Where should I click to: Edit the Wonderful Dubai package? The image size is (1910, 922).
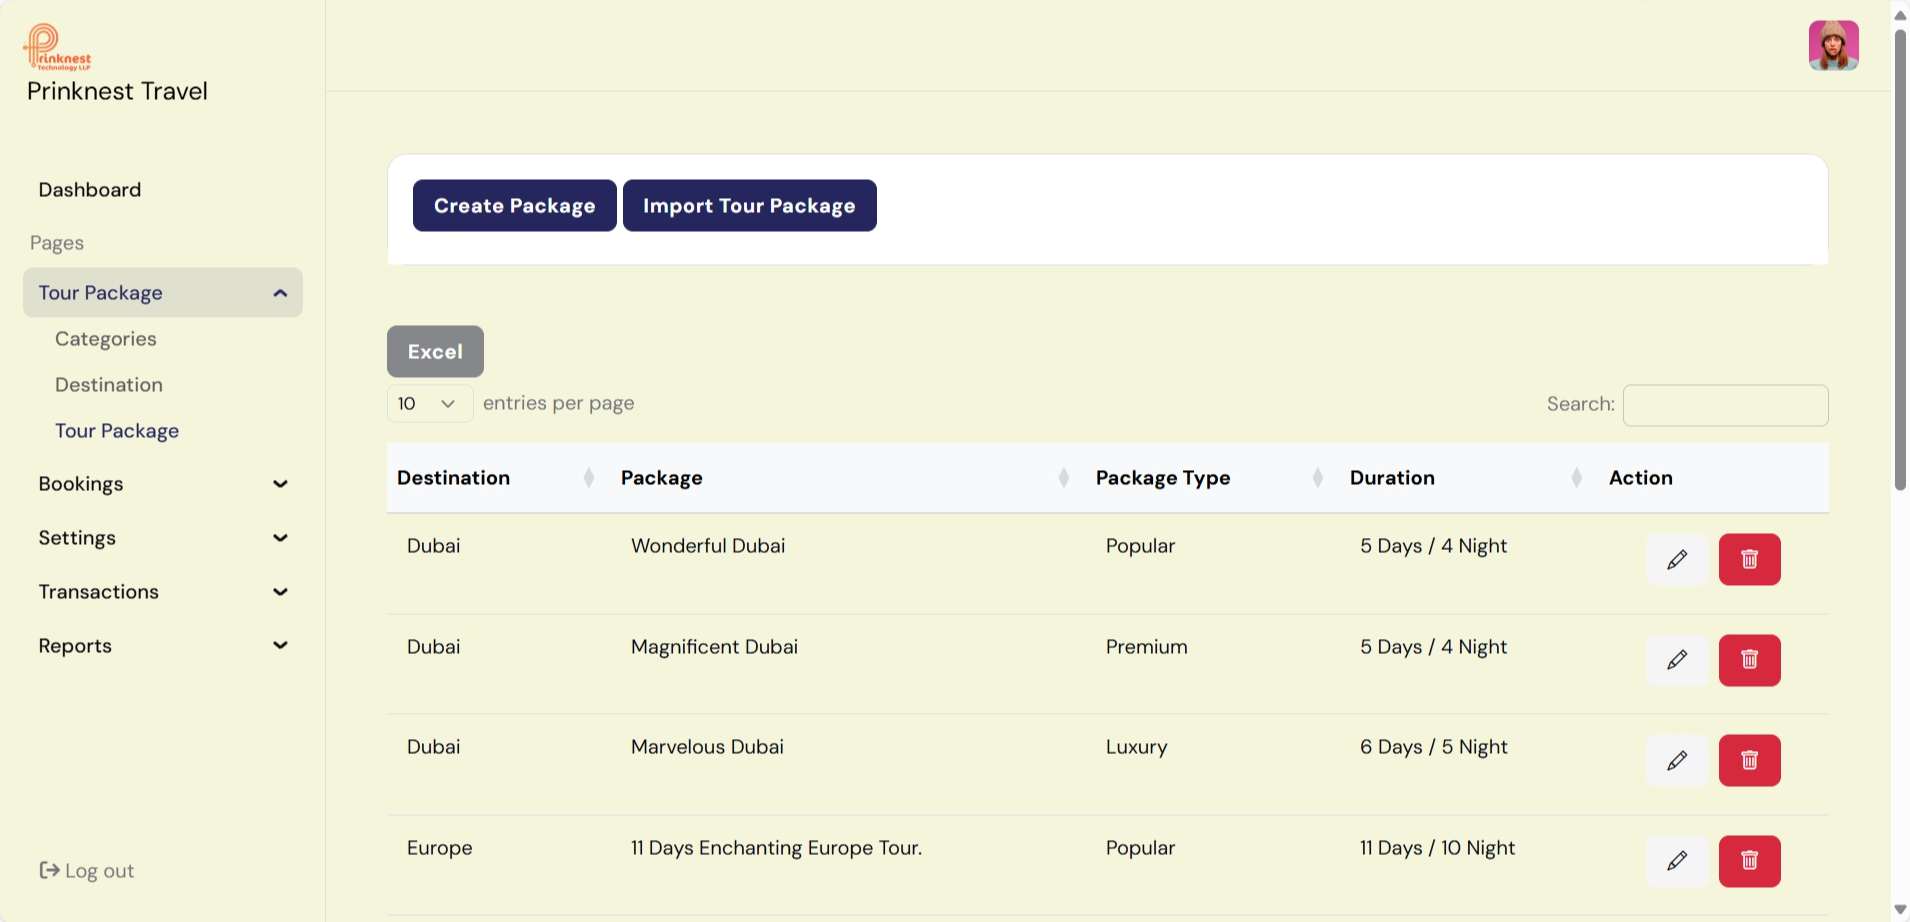point(1677,559)
